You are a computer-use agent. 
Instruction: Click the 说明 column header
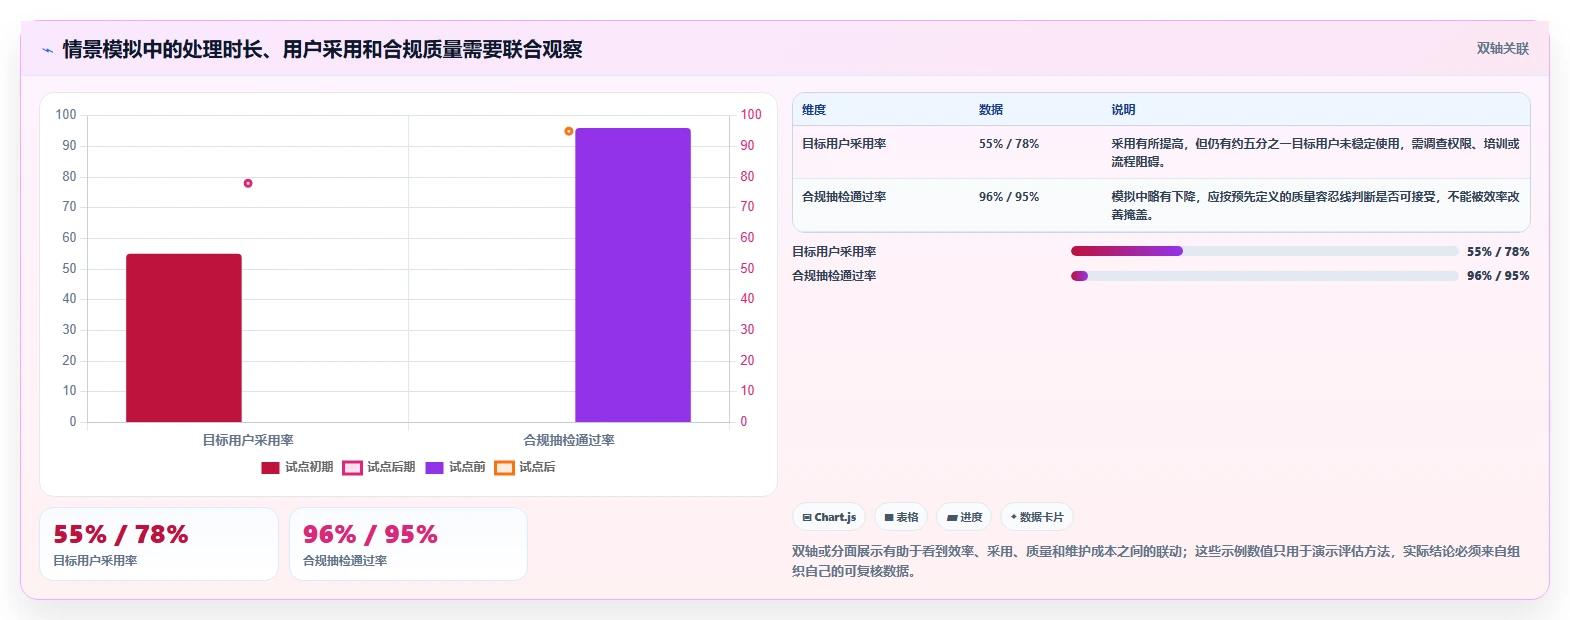click(1123, 110)
